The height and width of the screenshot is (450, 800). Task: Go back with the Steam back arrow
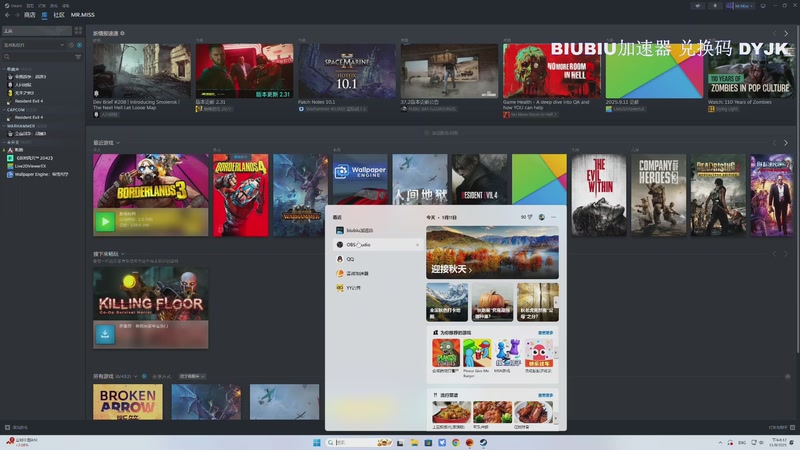point(7,15)
